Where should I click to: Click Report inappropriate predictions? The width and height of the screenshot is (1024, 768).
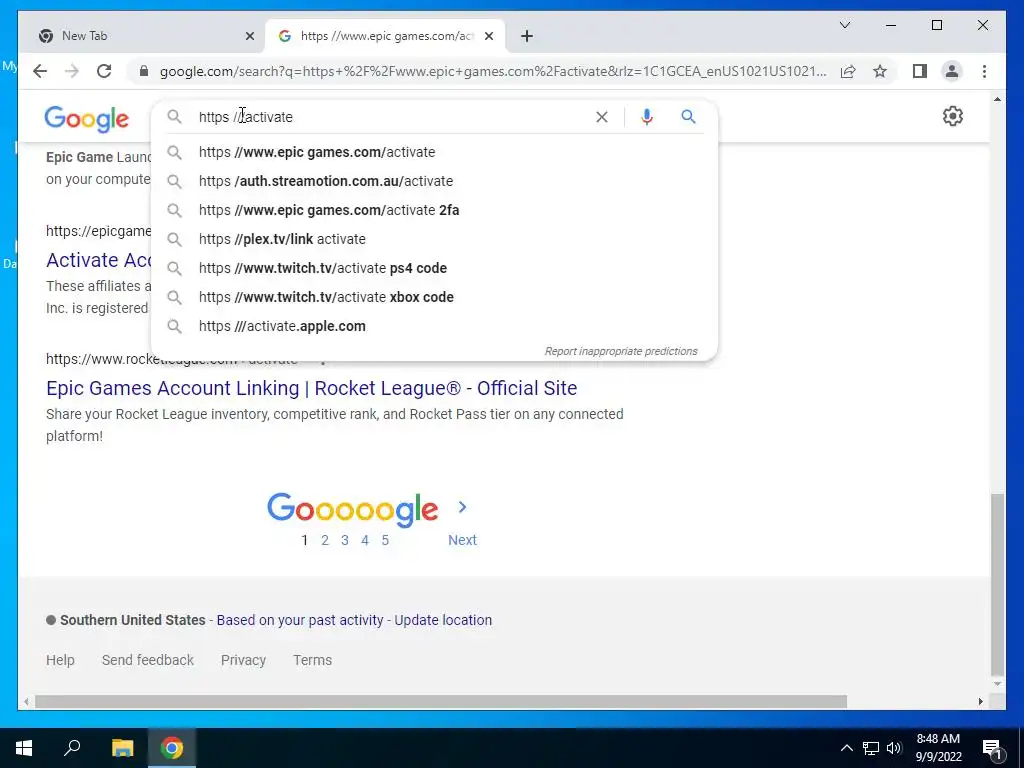(621, 351)
